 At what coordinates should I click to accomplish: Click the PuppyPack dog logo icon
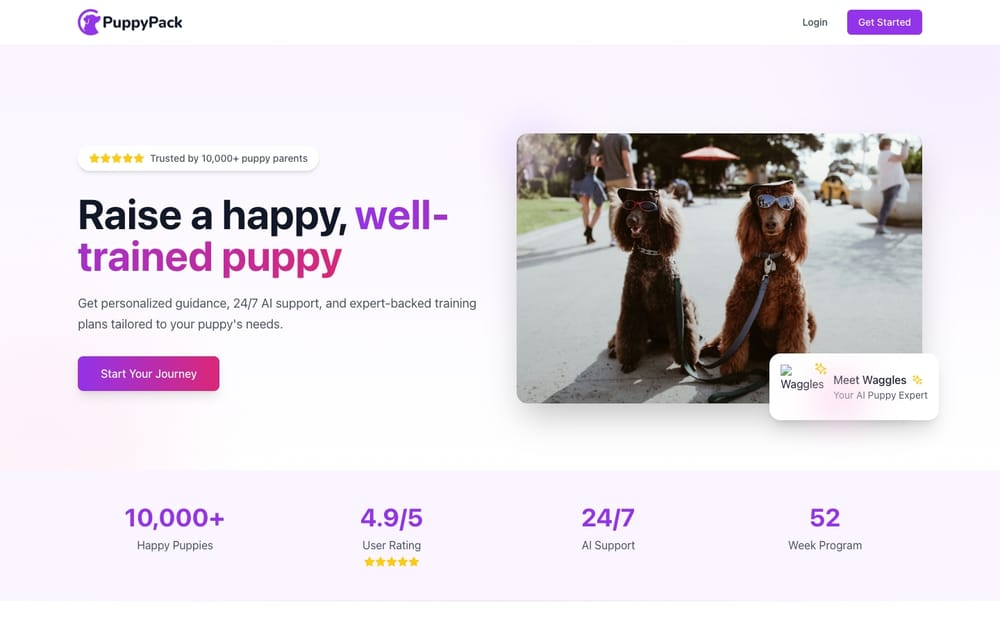pyautogui.click(x=89, y=22)
